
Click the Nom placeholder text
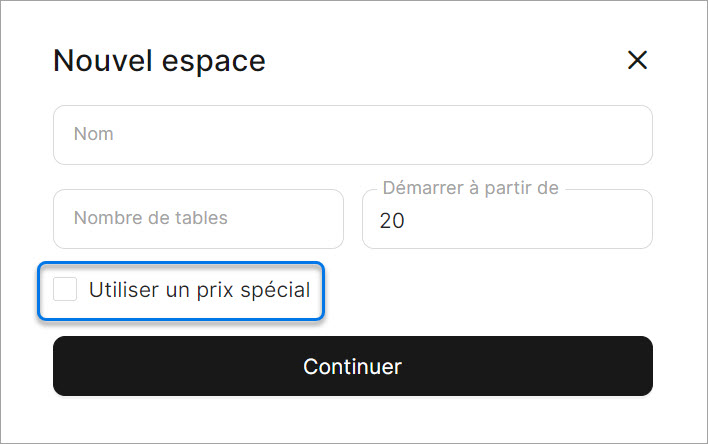pyautogui.click(x=93, y=134)
